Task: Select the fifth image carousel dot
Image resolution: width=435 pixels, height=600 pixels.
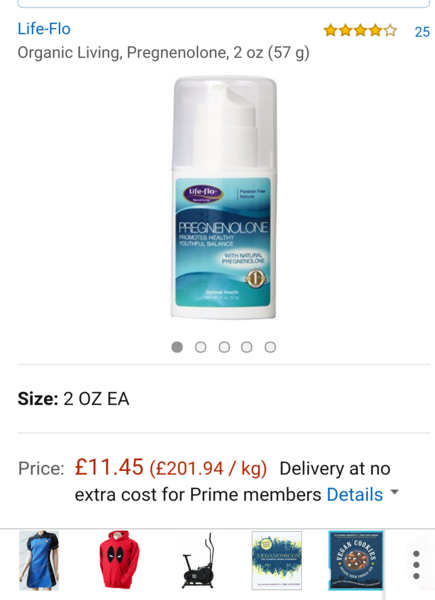Action: click(x=270, y=347)
